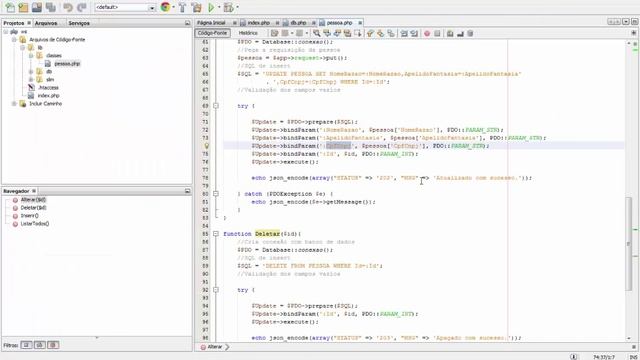This screenshot has width=640, height=360.
Task: Click the Undo toolbar icon
Action: click(x=68, y=7)
